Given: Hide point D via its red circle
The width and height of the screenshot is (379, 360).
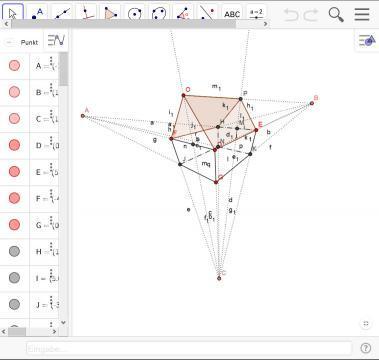Looking at the screenshot, I should pyautogui.click(x=14, y=145).
